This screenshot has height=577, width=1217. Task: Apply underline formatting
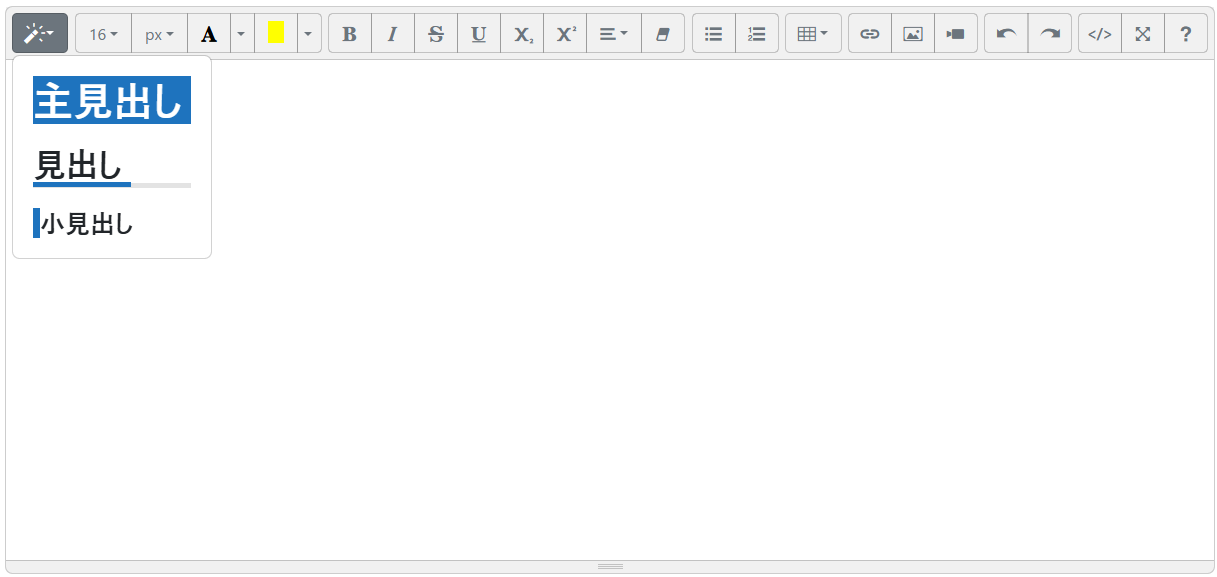coord(479,34)
